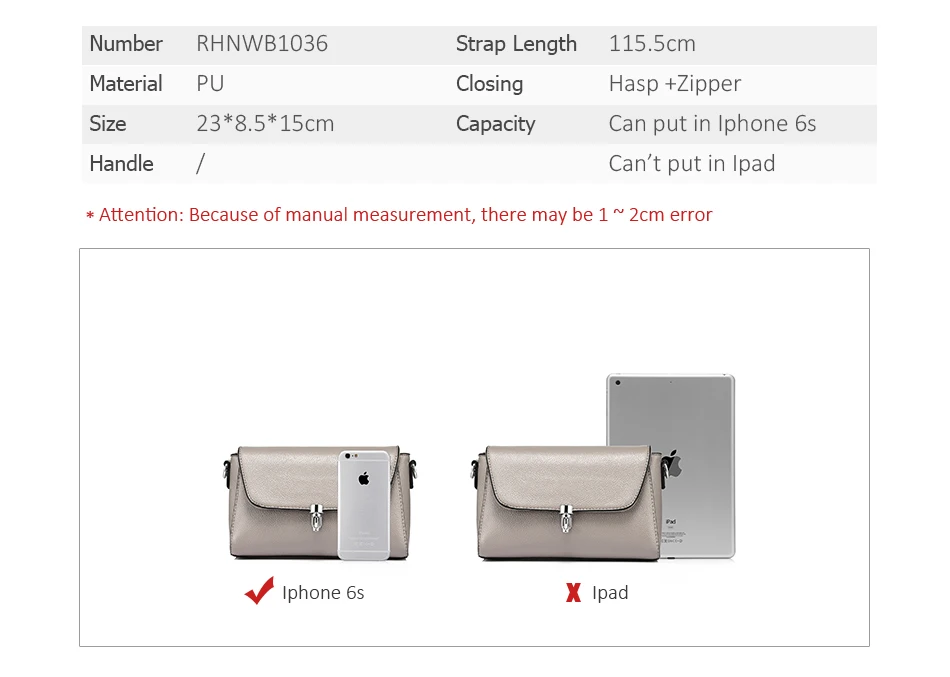Select the gray iPad image
The image size is (950, 677).
(671, 465)
